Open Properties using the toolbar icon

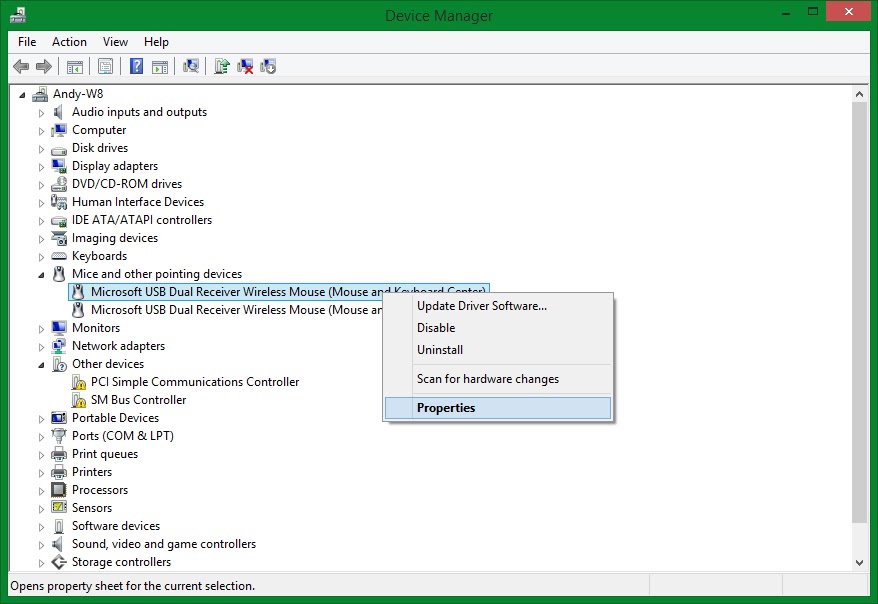pos(105,66)
